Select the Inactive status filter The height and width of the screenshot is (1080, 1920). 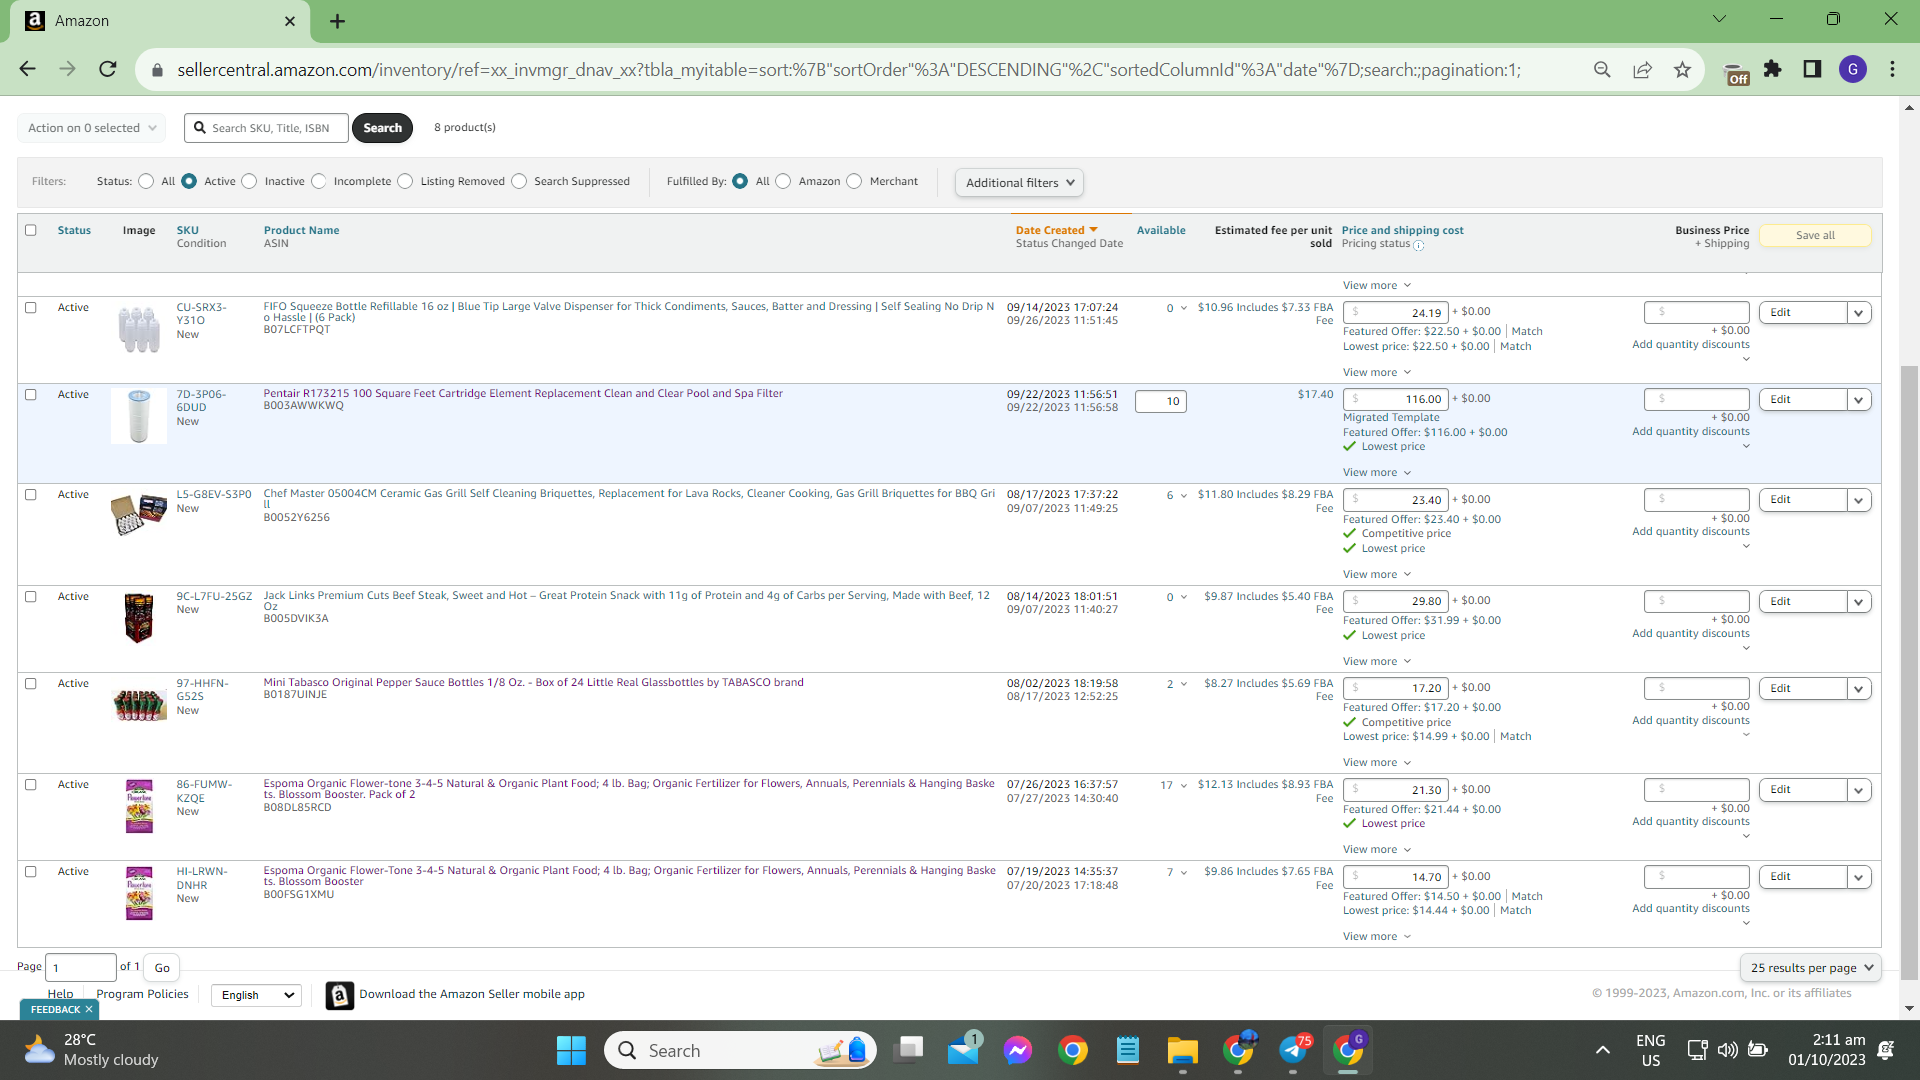(250, 181)
